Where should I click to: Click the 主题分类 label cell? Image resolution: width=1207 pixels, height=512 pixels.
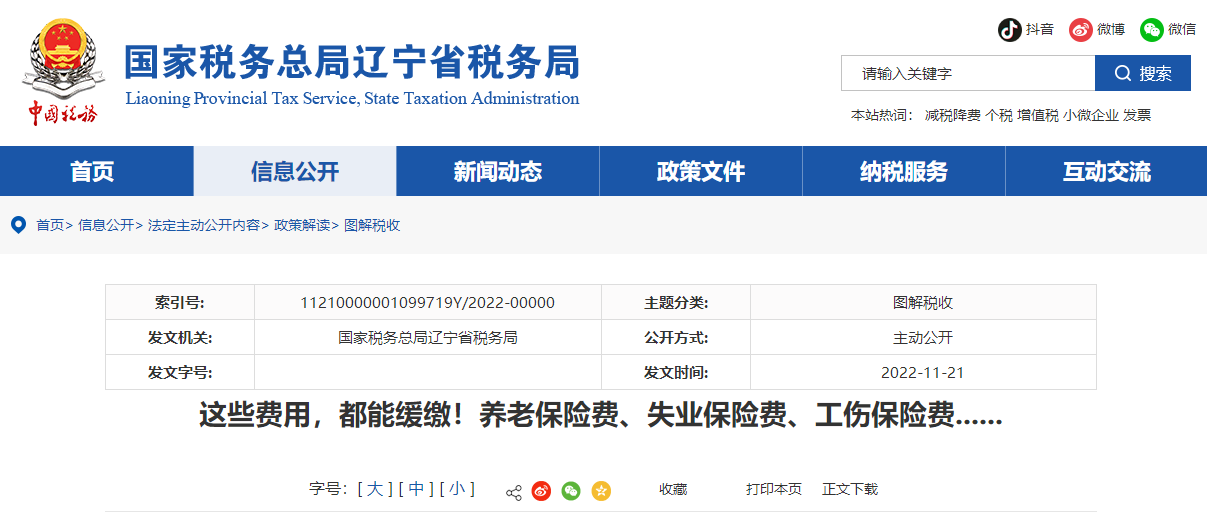676,302
